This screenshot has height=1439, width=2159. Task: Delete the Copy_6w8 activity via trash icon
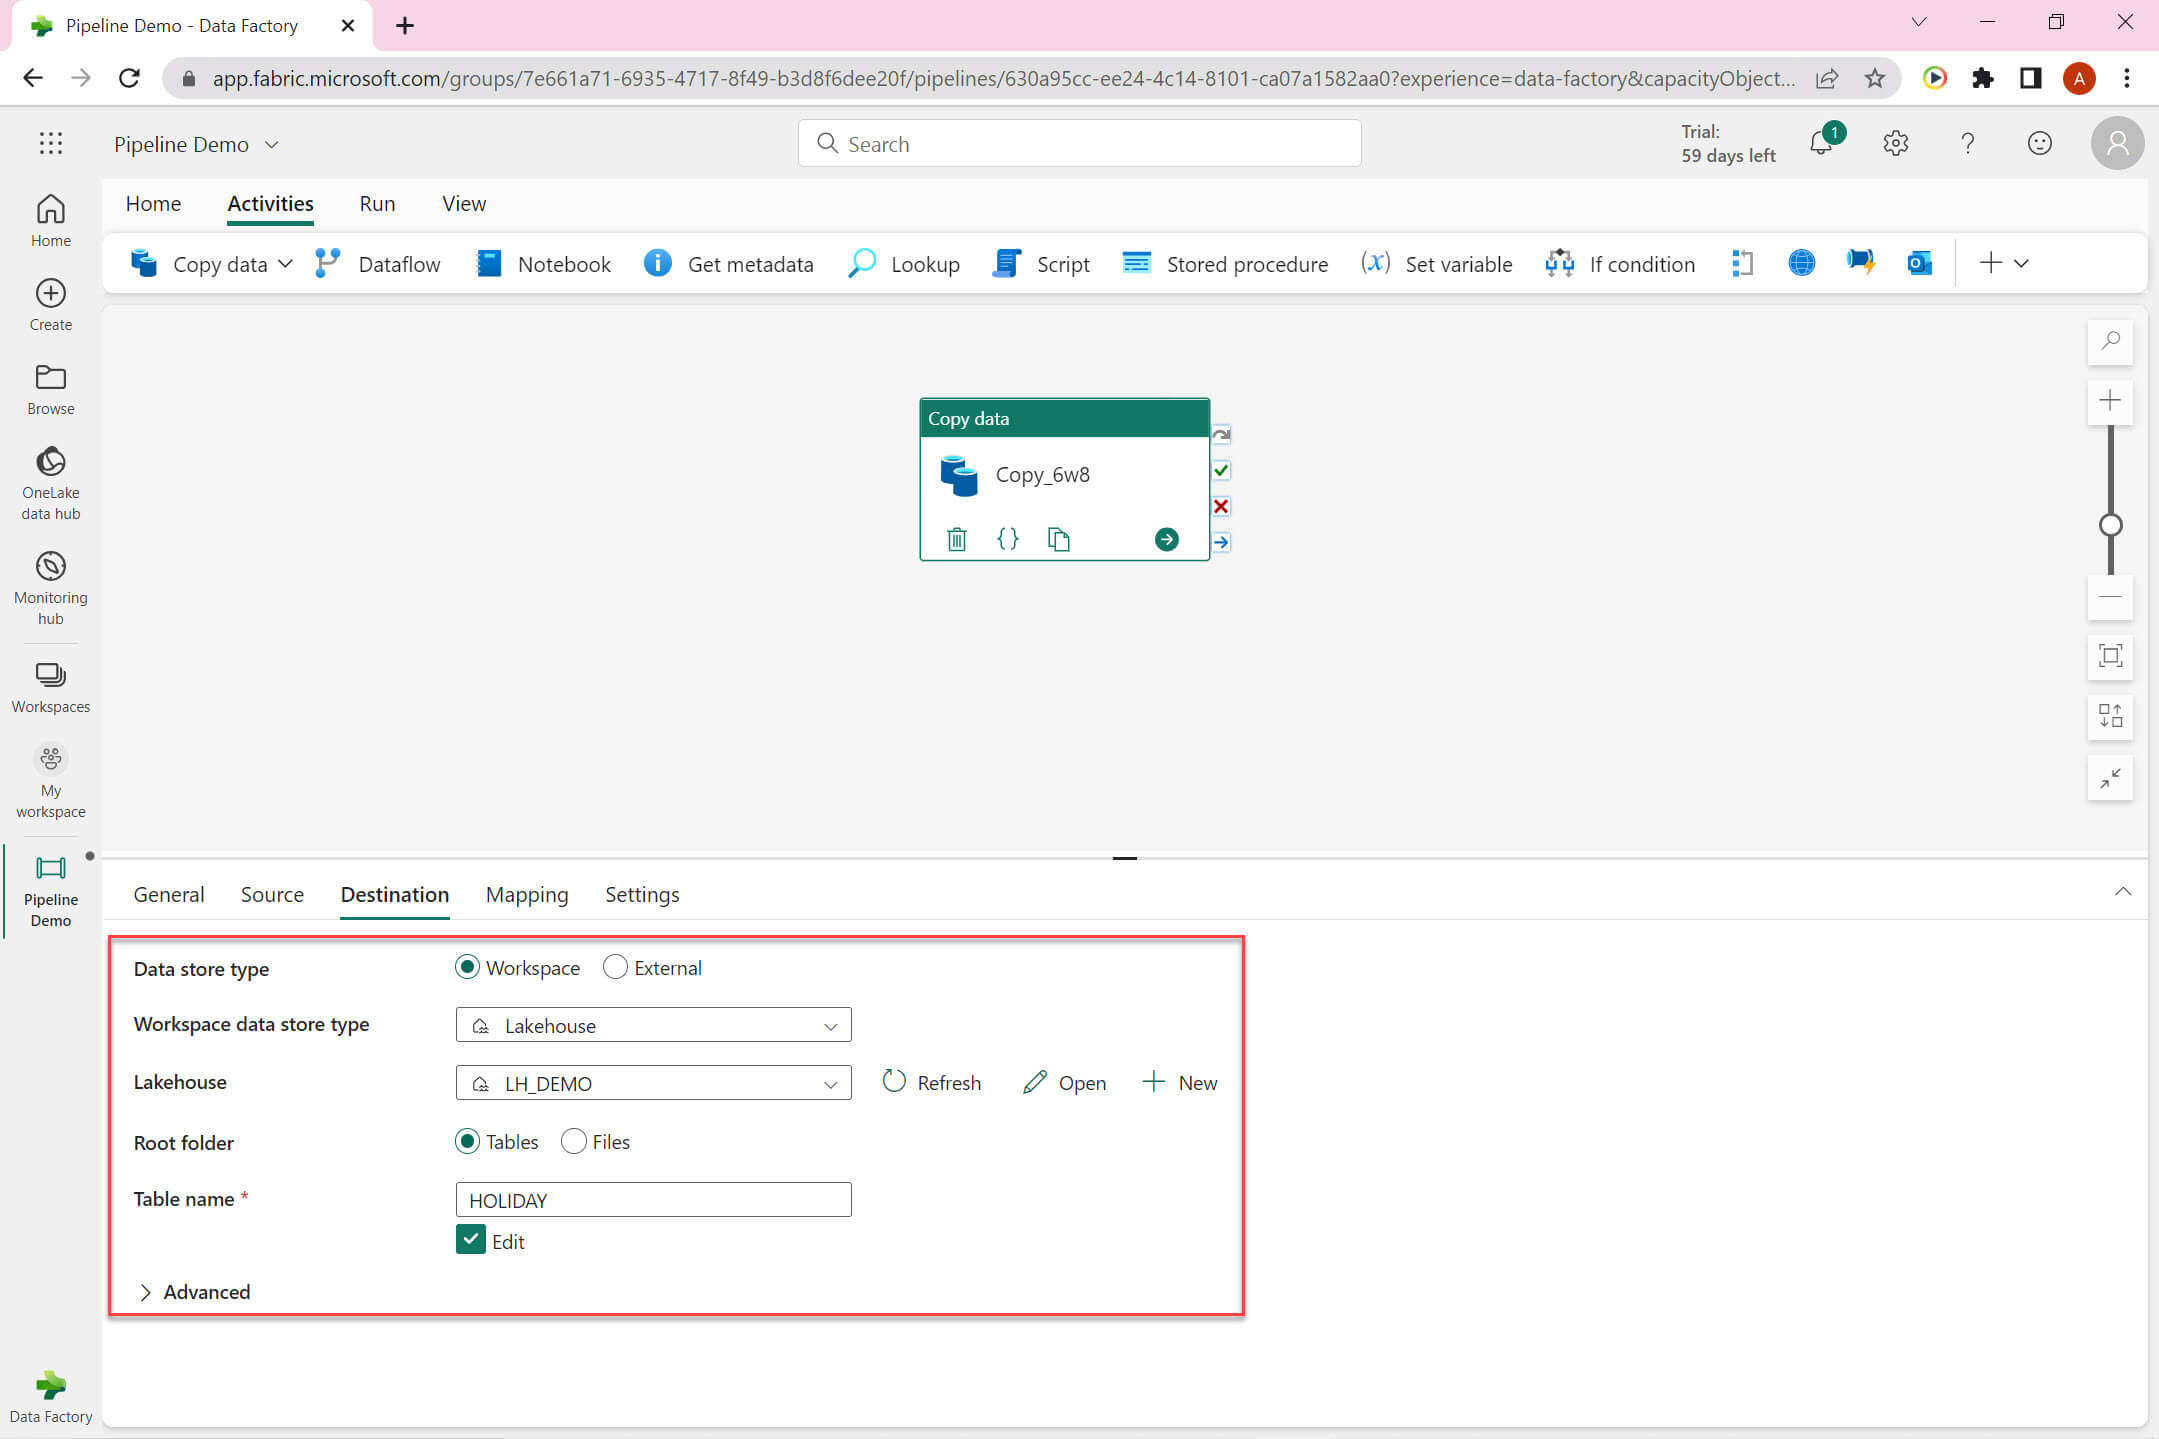pos(956,539)
